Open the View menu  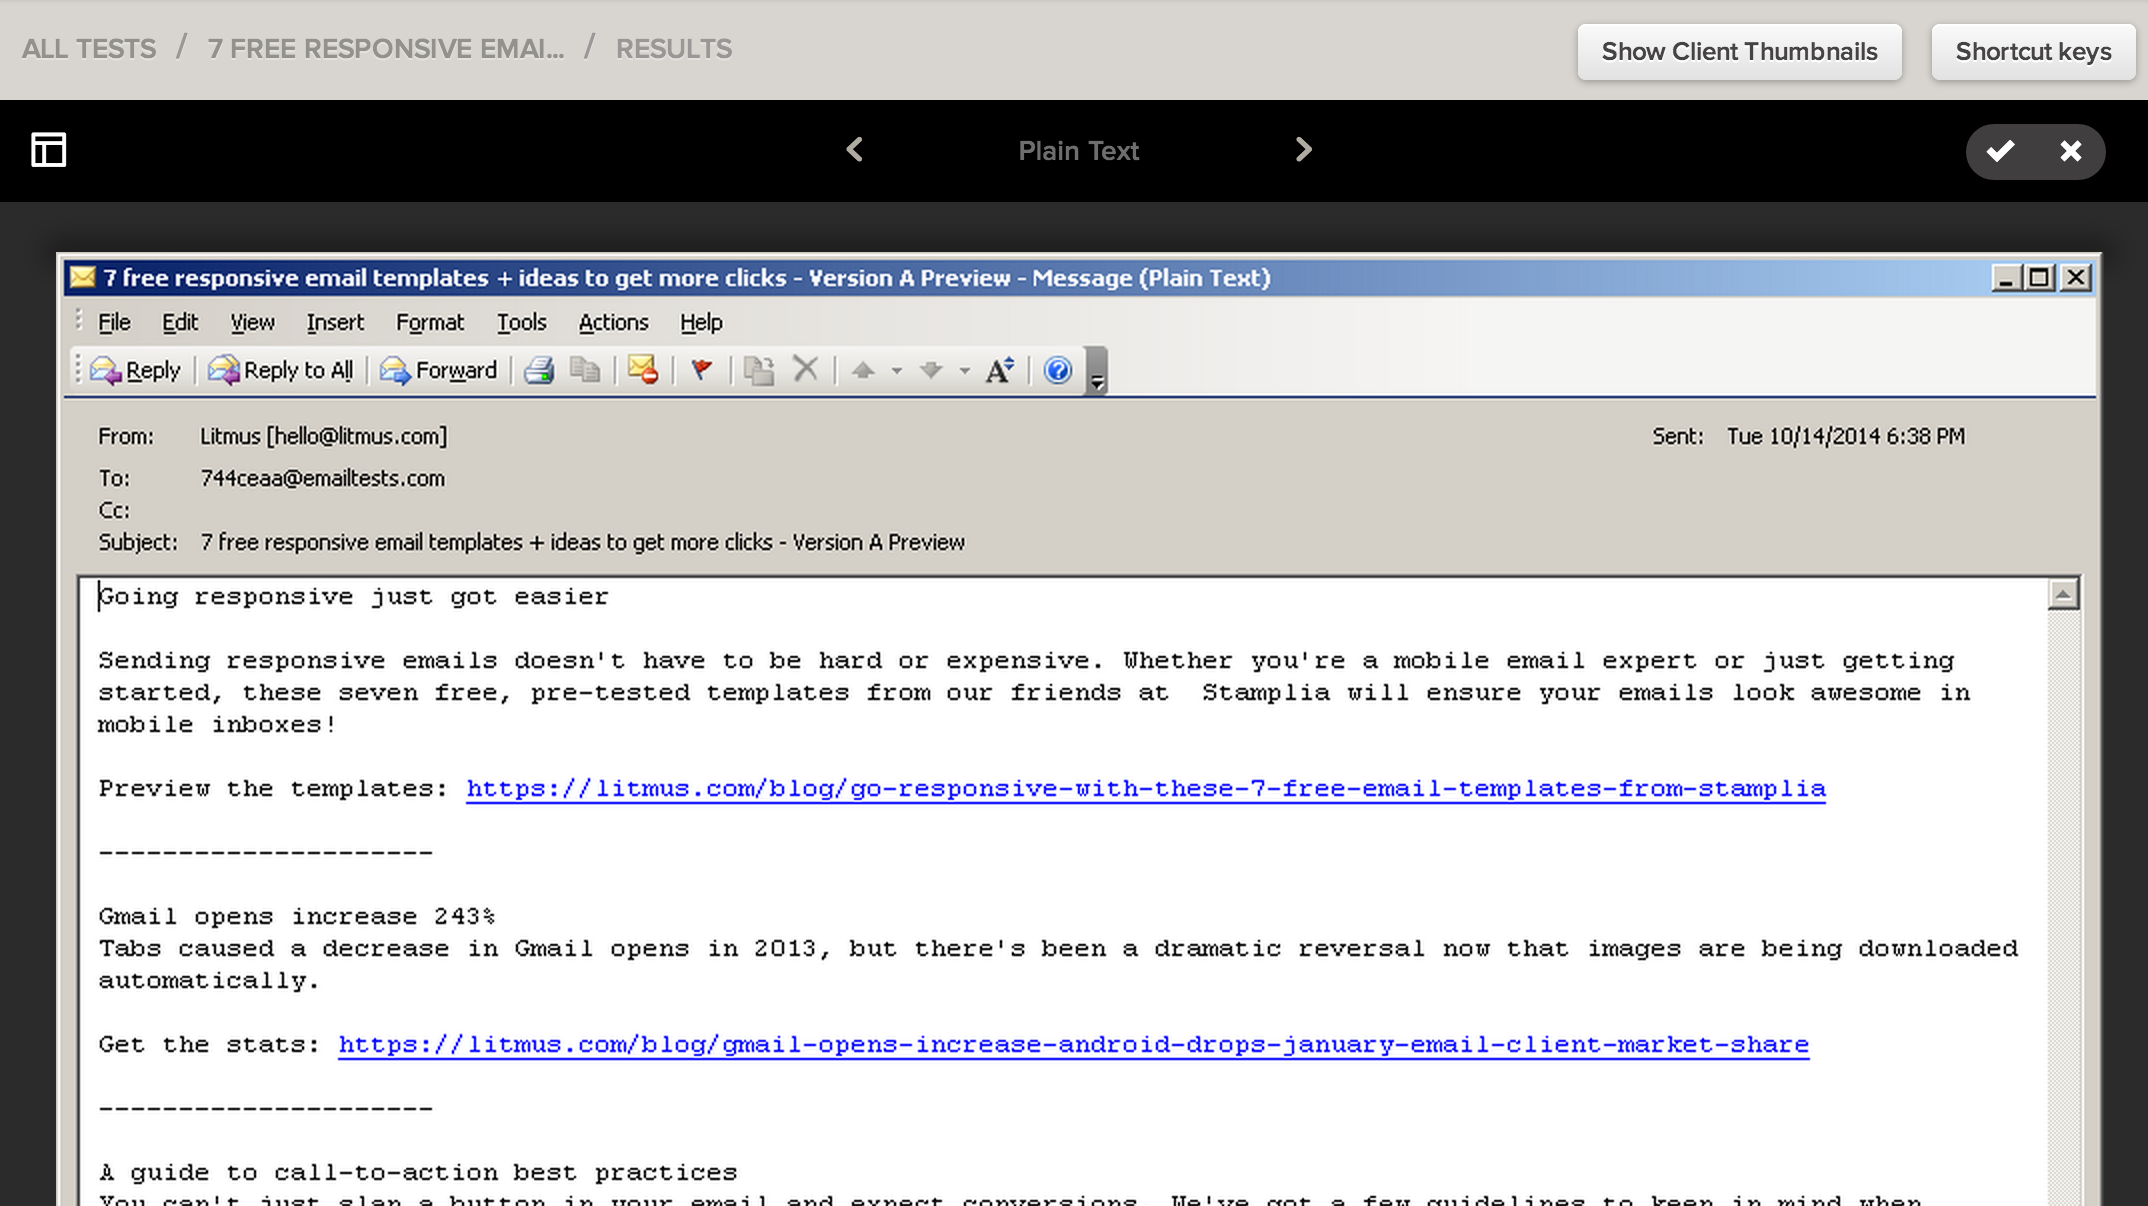coord(252,322)
